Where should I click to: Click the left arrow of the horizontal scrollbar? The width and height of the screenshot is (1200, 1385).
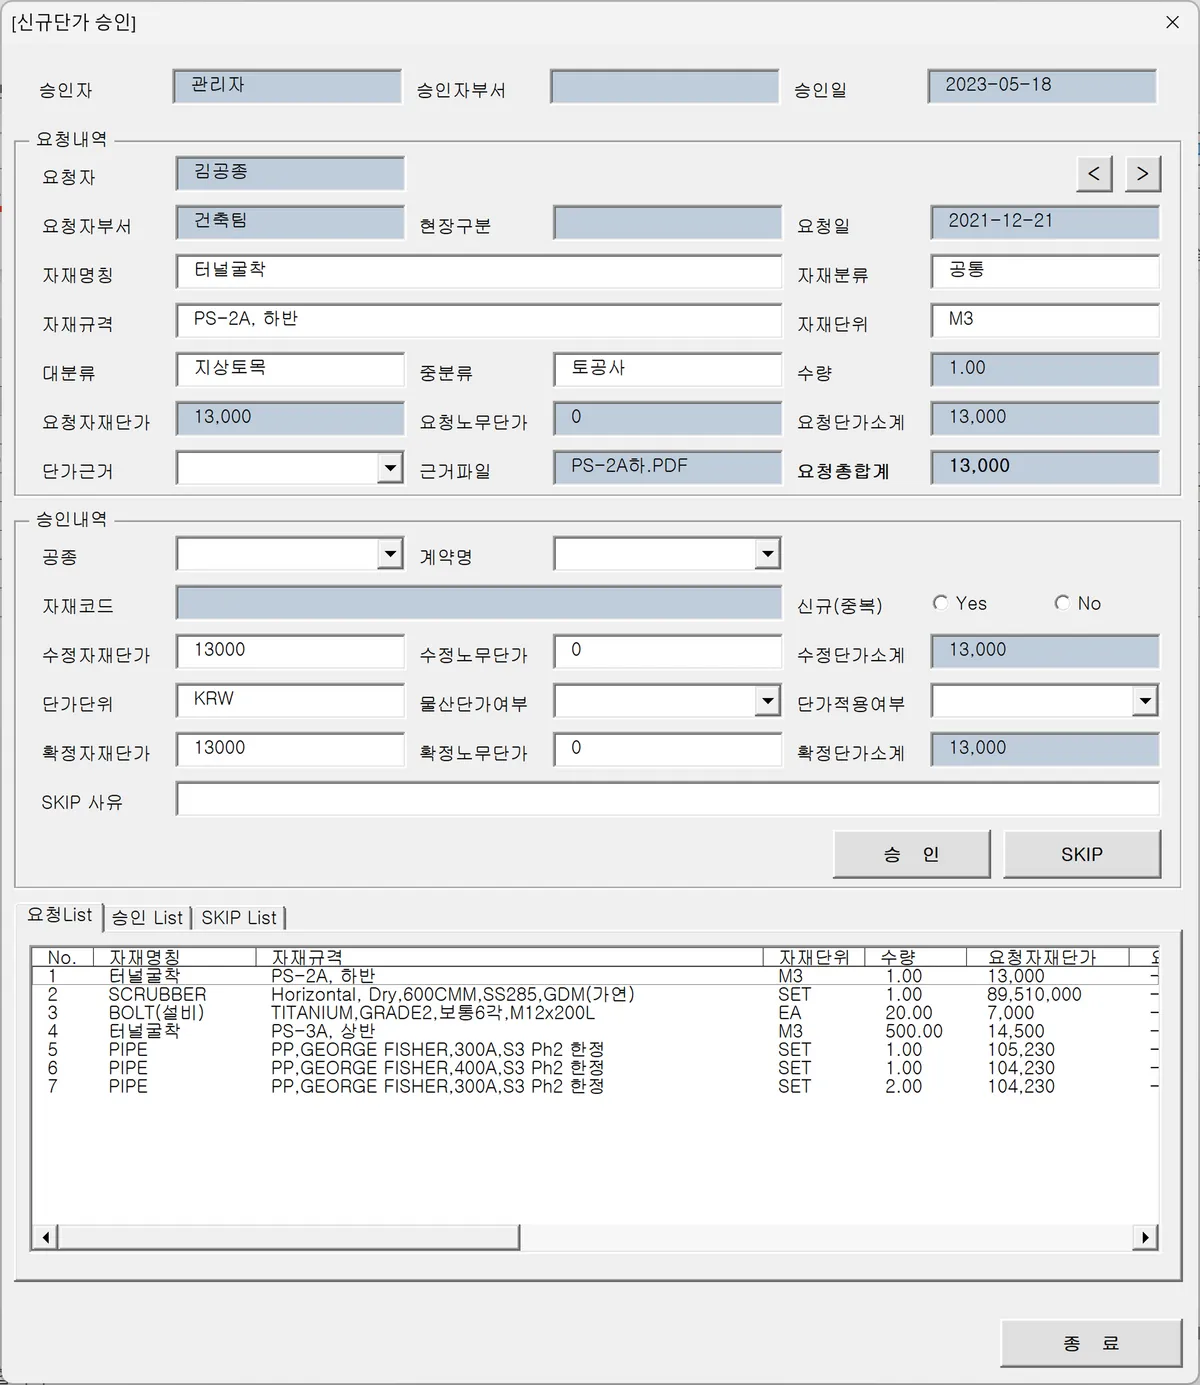[45, 1237]
